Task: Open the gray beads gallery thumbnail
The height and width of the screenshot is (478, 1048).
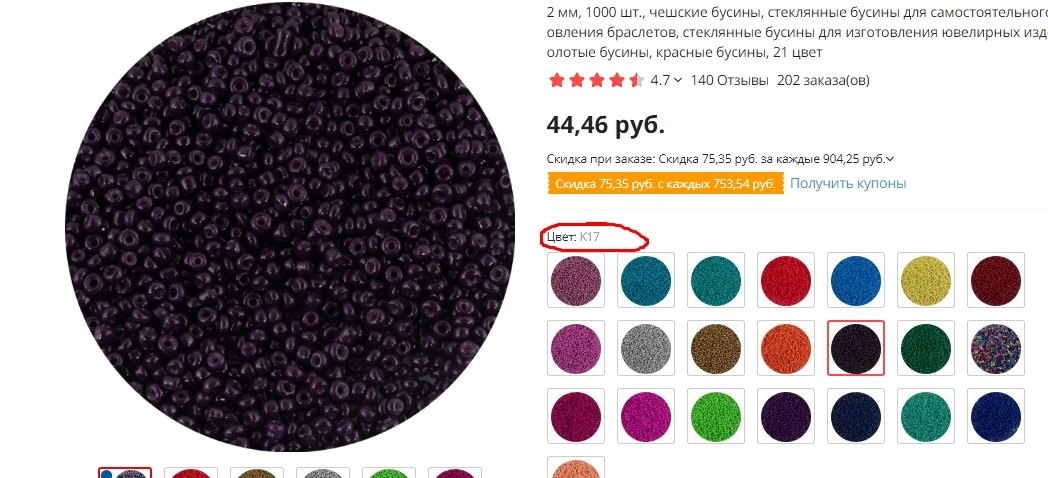Action: (323, 473)
